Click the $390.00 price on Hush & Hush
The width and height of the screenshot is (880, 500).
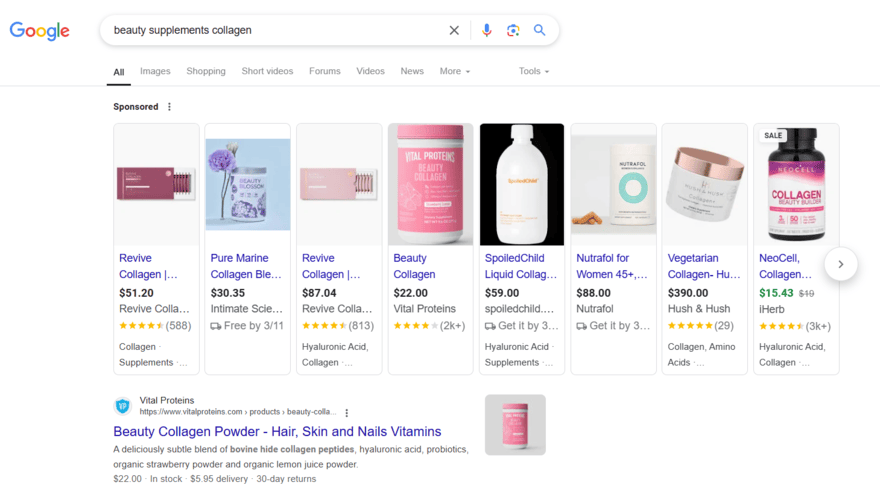coord(688,293)
